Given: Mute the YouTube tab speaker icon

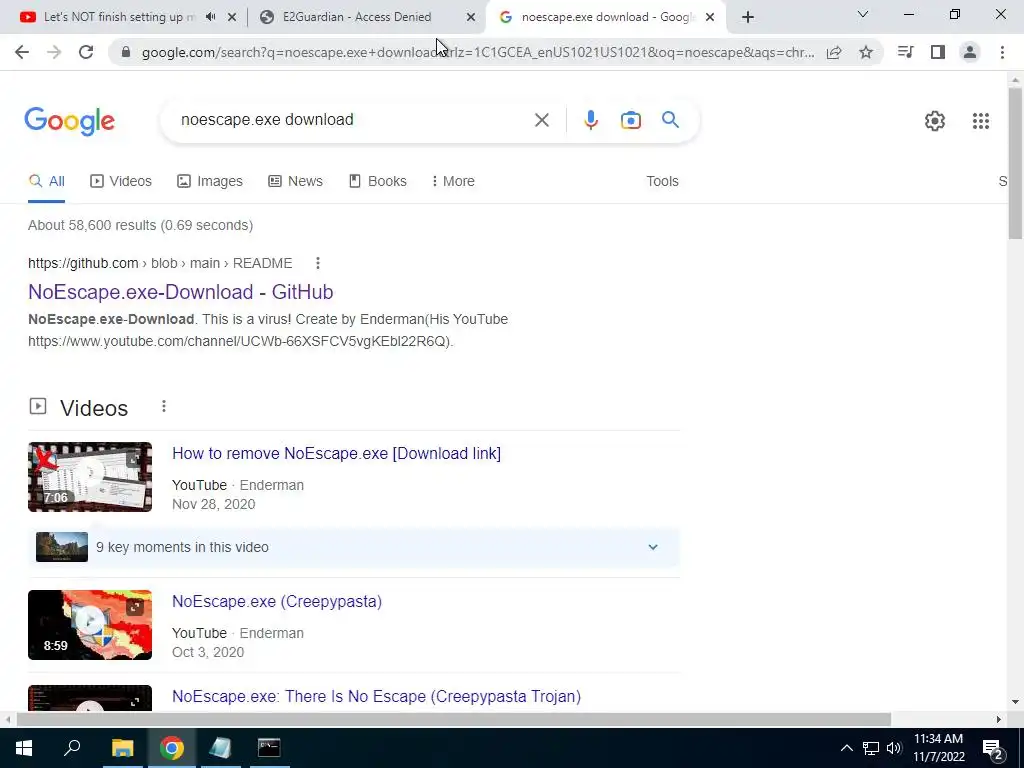Looking at the screenshot, I should click(x=210, y=17).
